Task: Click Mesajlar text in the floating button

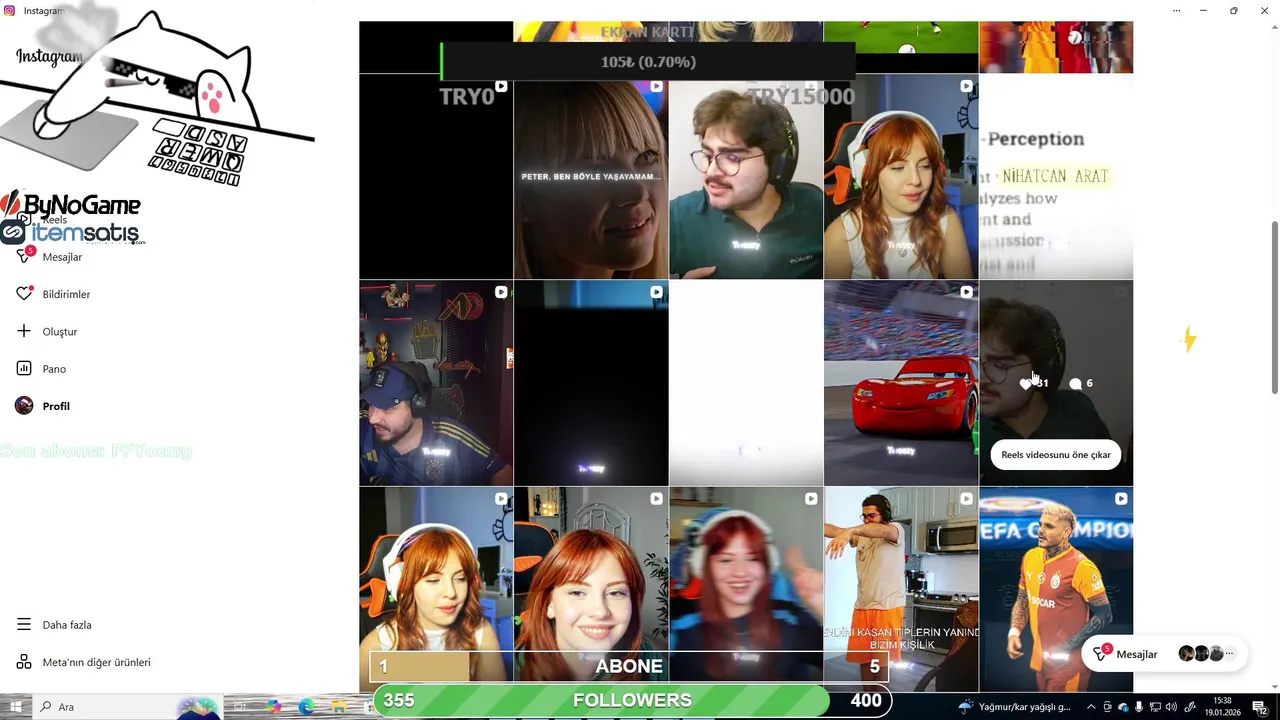Action: [x=1137, y=654]
